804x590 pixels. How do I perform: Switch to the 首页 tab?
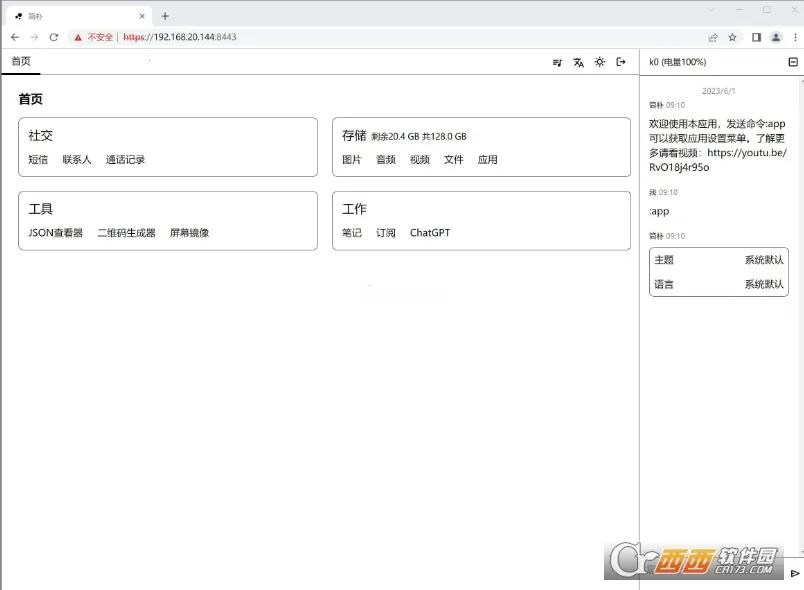coord(21,61)
